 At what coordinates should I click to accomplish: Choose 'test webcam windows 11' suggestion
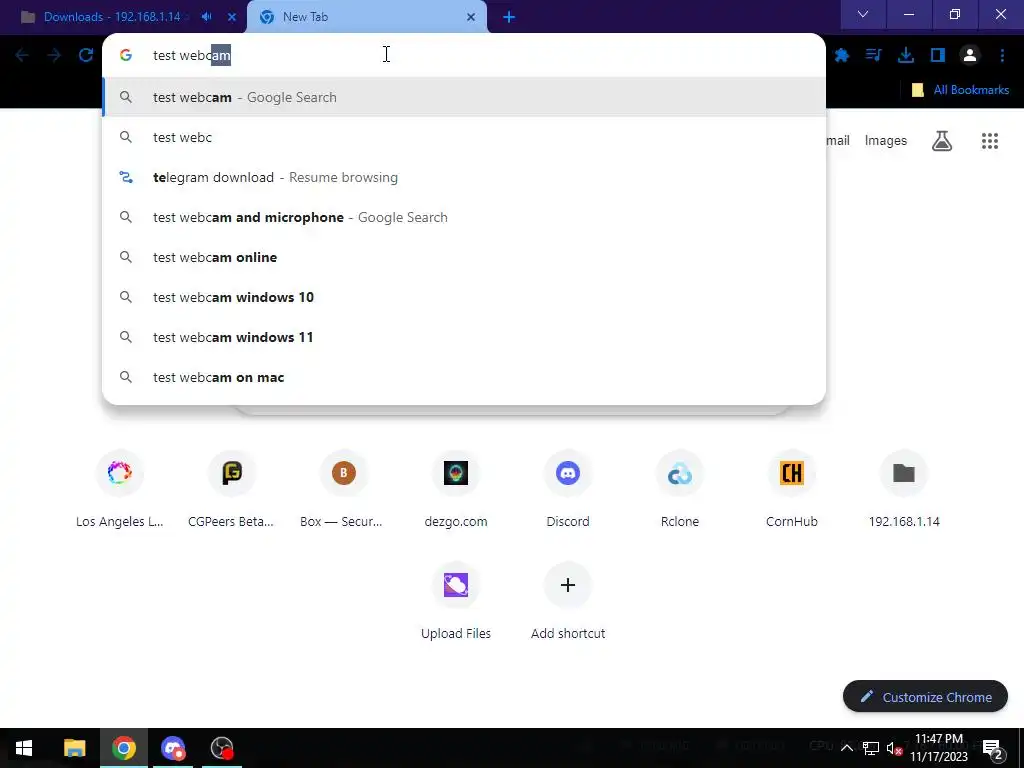click(x=464, y=337)
